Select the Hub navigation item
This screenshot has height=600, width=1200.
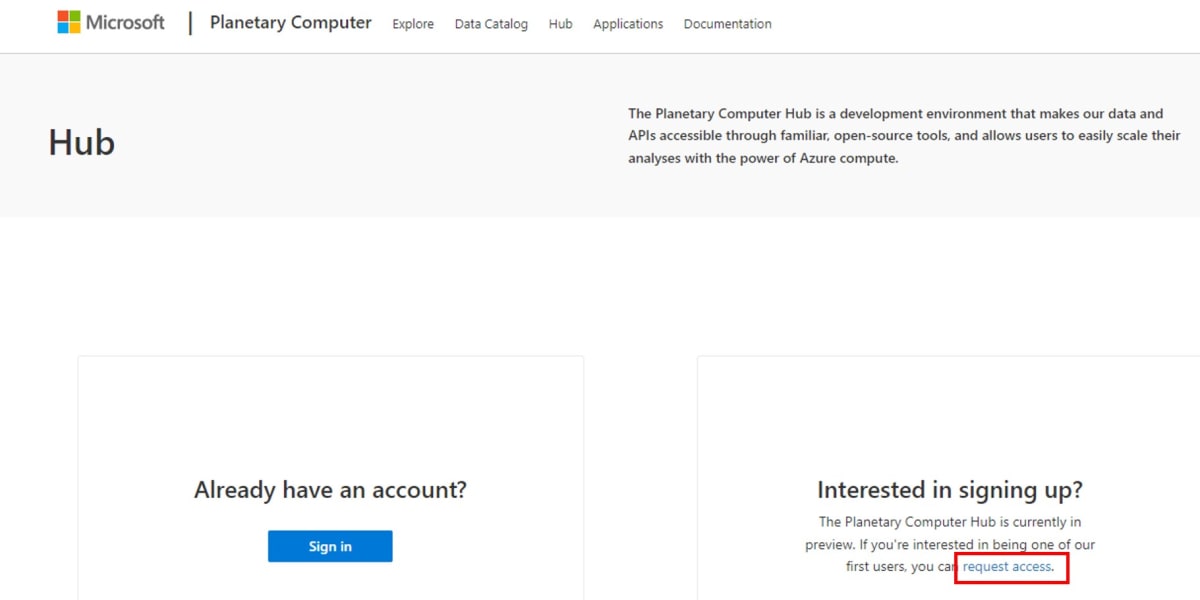pyautogui.click(x=560, y=24)
